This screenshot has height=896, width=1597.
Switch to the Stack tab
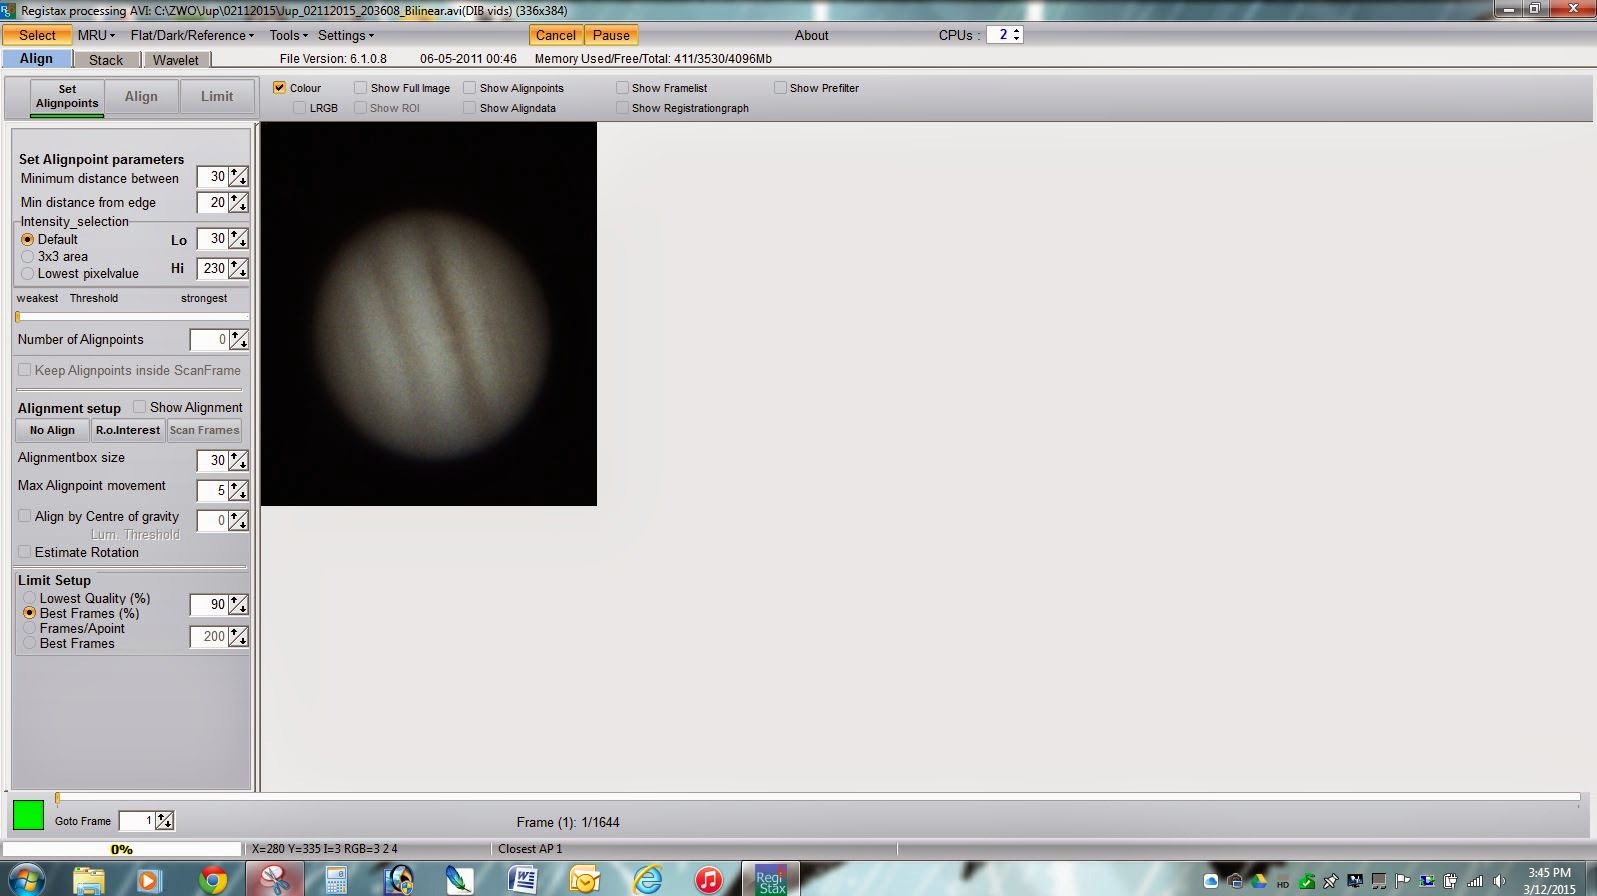tap(106, 60)
